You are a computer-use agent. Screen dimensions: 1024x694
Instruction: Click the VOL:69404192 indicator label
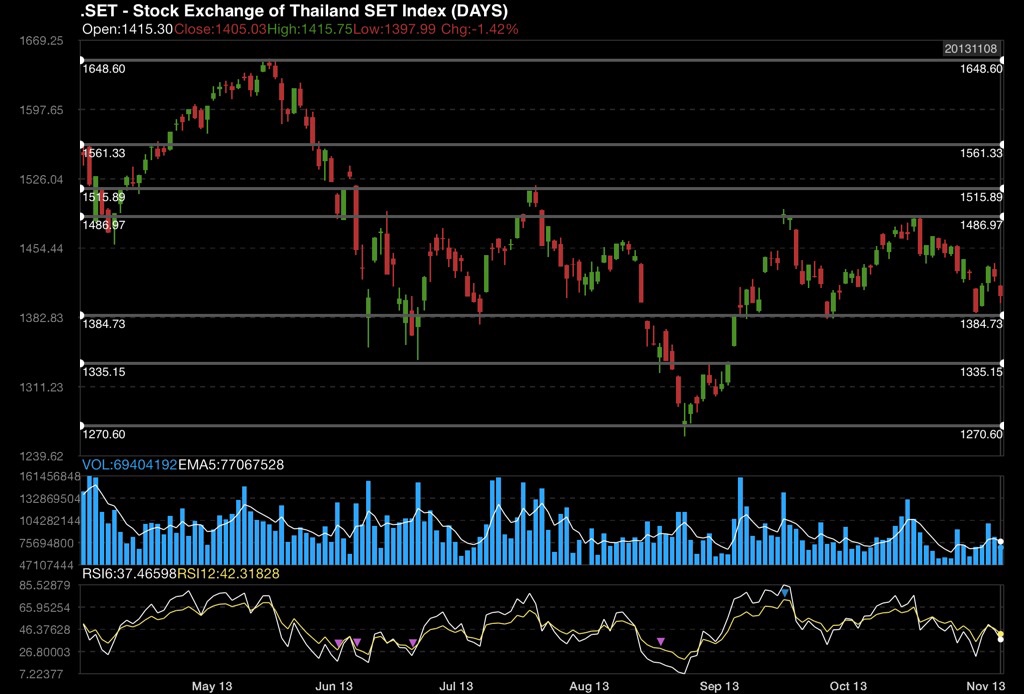coord(129,465)
